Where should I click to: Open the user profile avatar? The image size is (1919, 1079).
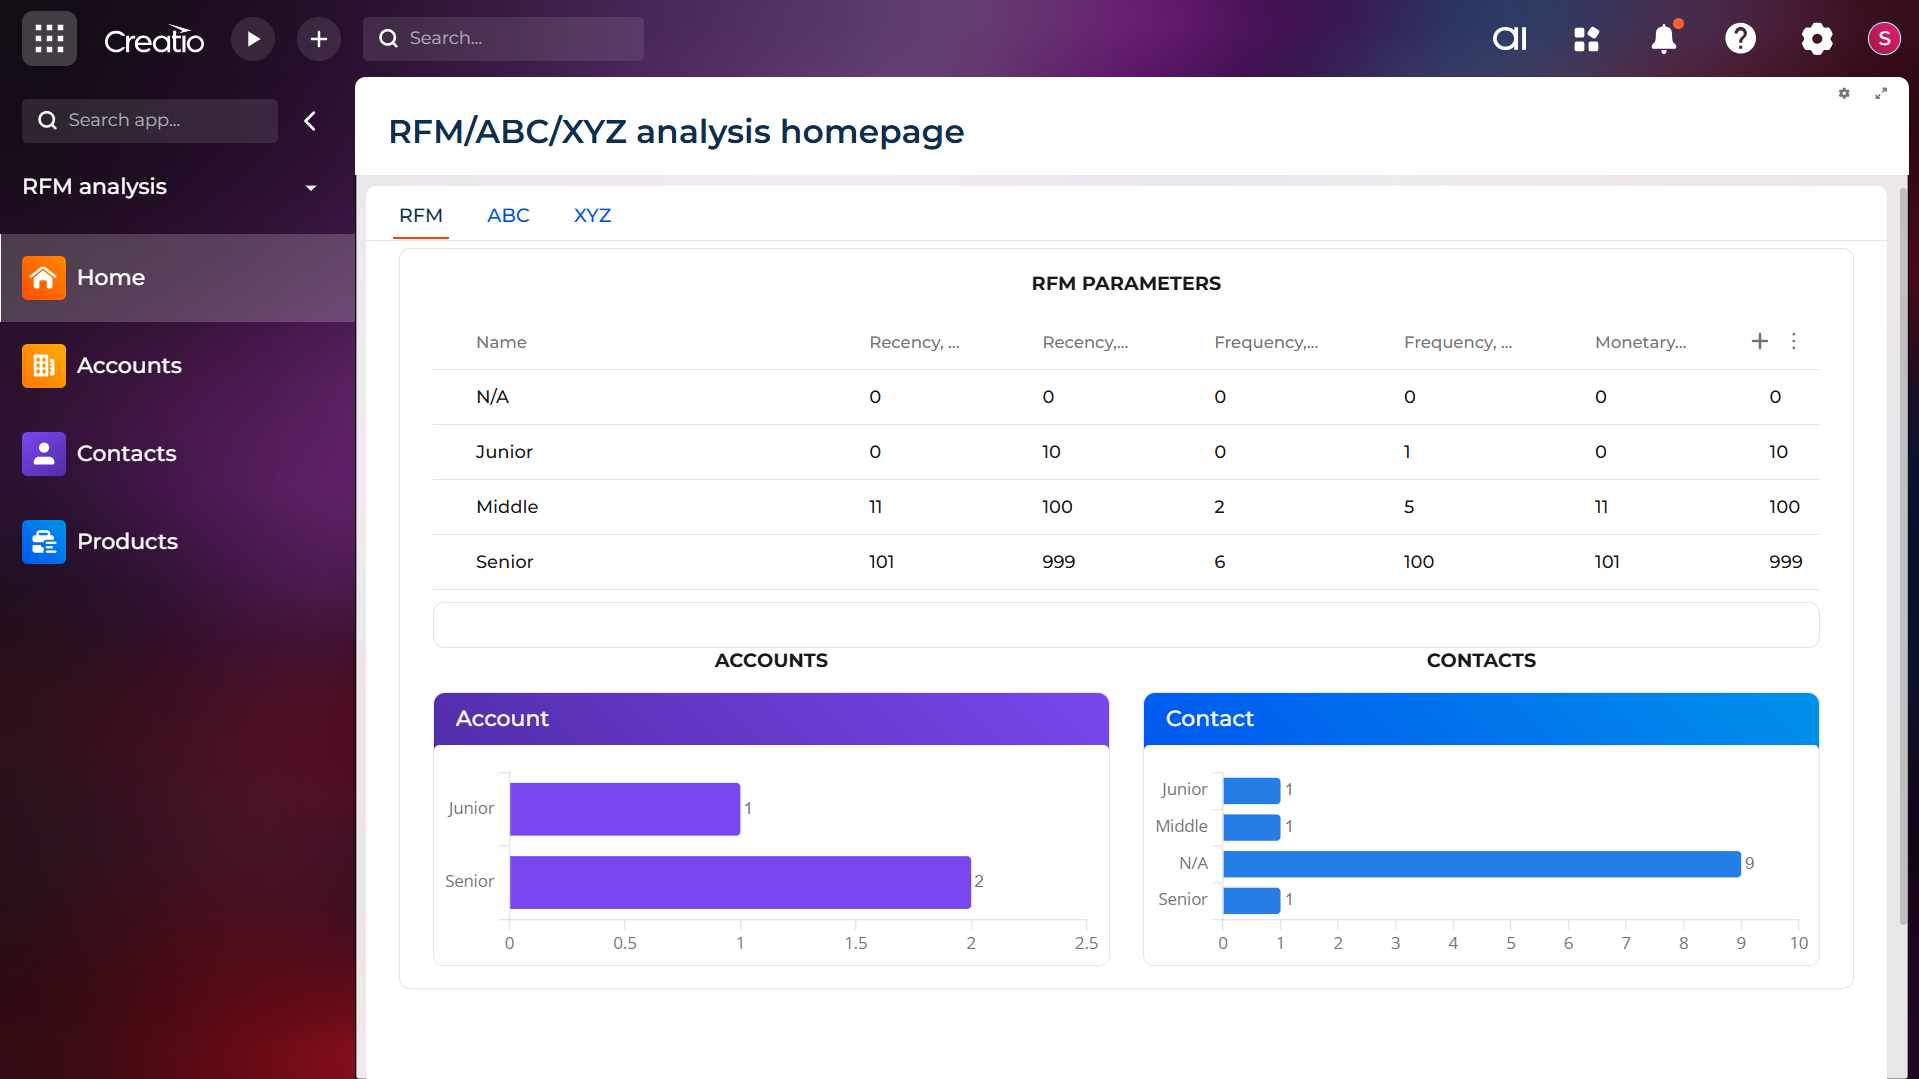pos(1883,39)
